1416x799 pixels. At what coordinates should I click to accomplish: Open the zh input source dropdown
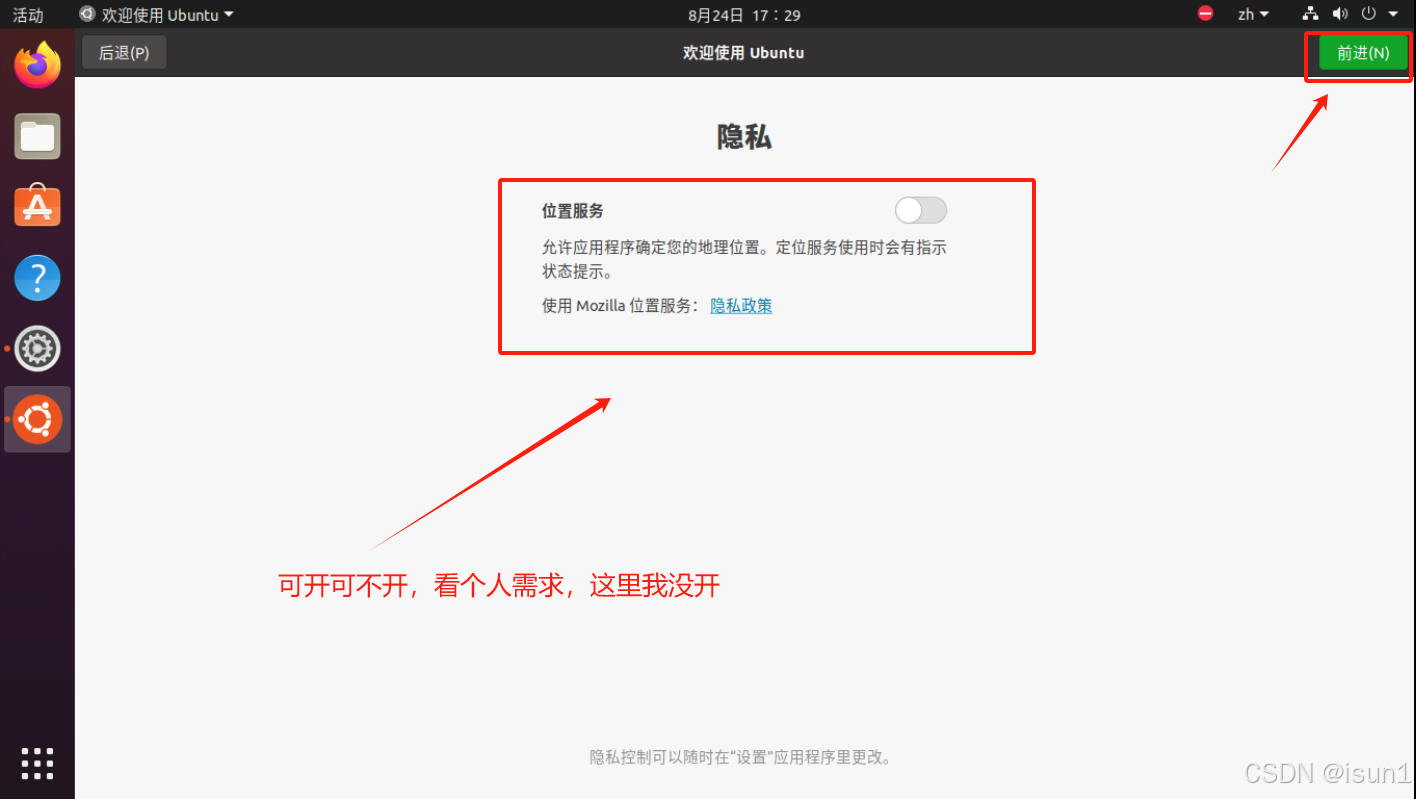click(1253, 14)
